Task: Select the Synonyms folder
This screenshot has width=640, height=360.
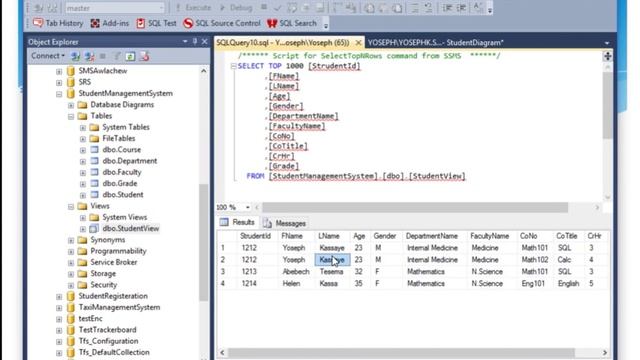Action: tap(108, 240)
